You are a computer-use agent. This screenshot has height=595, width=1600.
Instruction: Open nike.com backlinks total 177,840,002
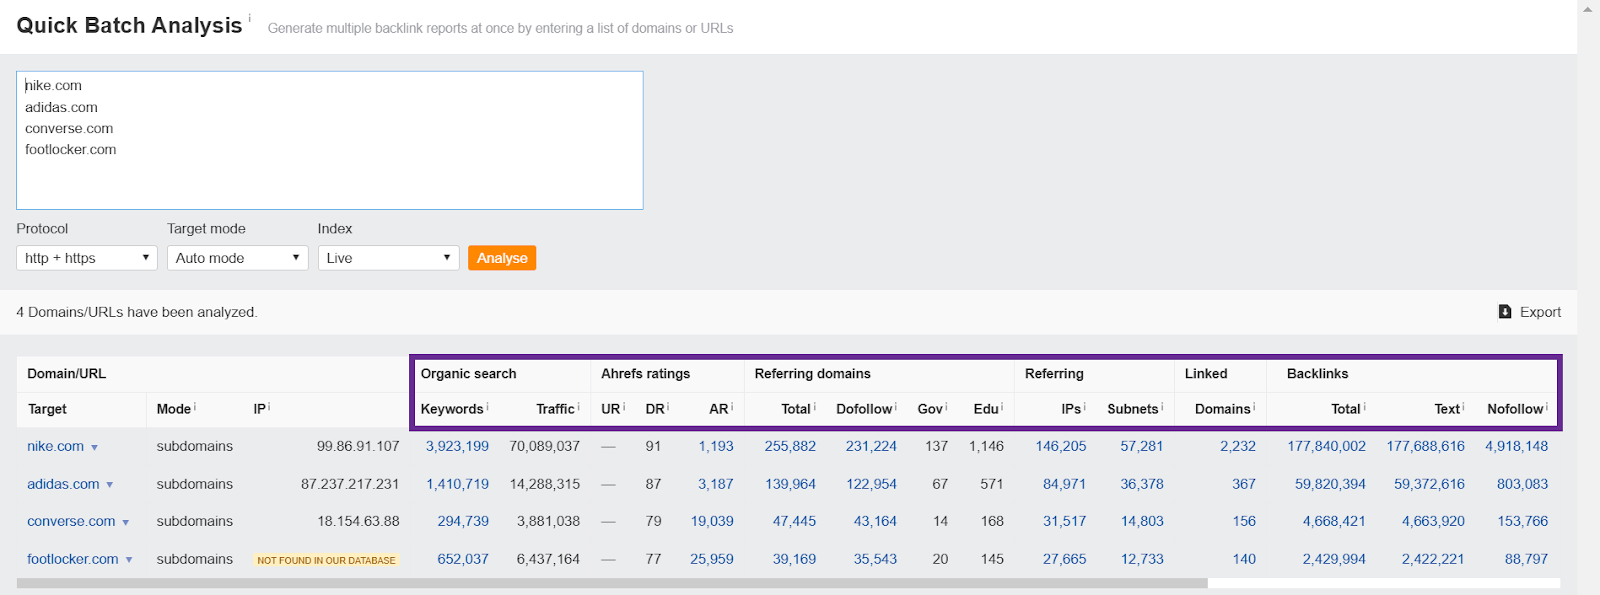click(1326, 446)
